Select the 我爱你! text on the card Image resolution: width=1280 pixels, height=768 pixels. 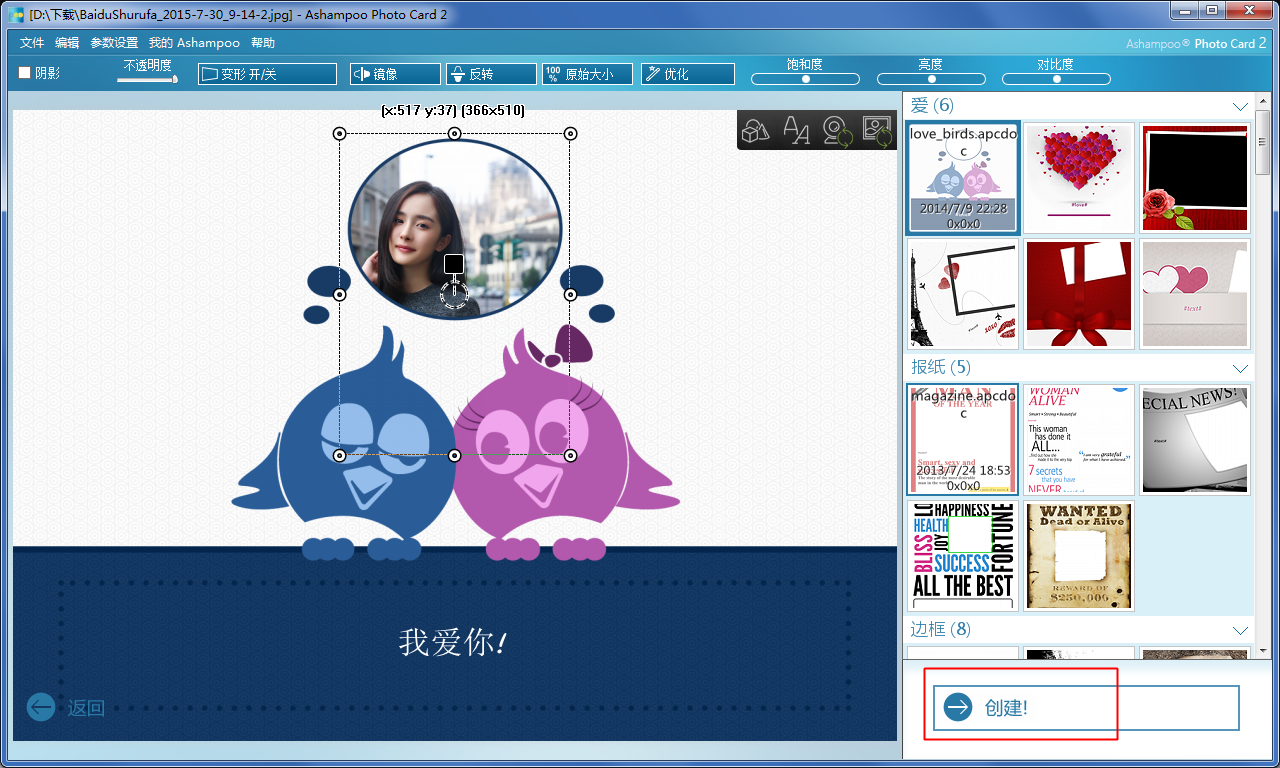tap(453, 643)
